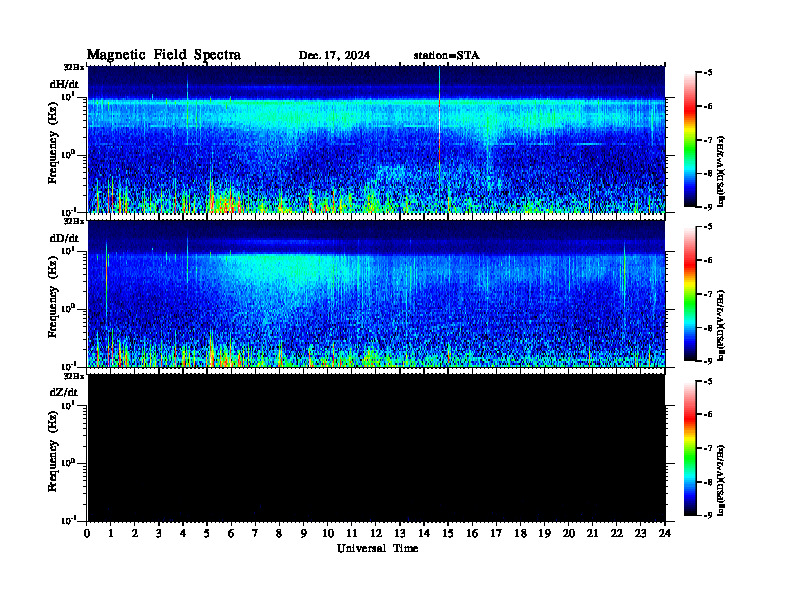Click hour tick label 5 on the time axis
This screenshot has height=612, width=792.
click(x=207, y=534)
